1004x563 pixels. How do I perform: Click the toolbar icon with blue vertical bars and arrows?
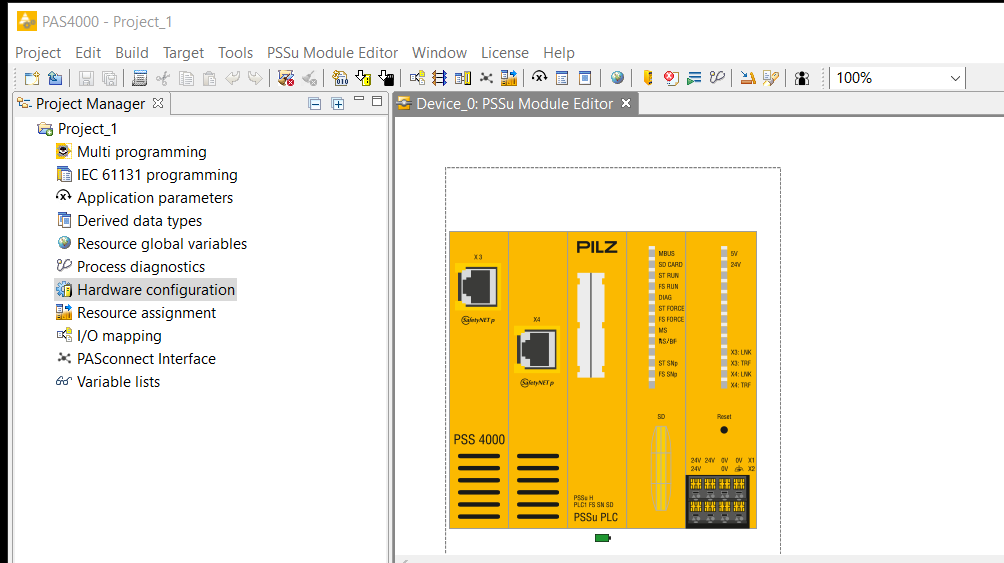click(439, 78)
